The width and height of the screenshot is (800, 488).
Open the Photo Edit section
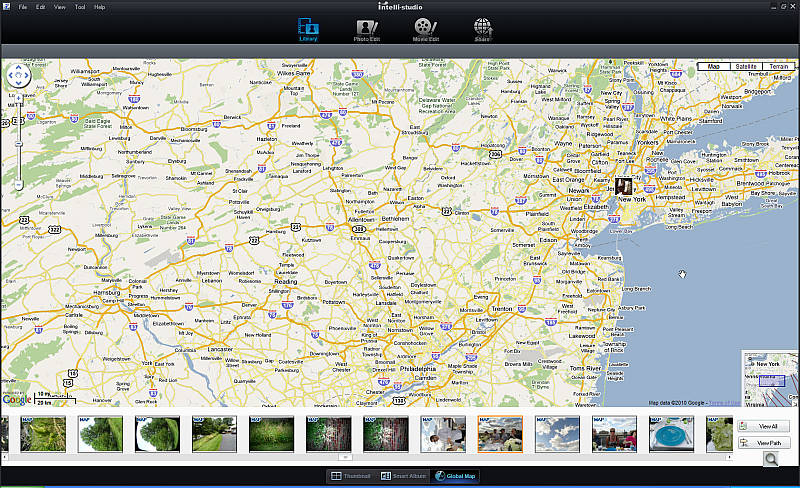(367, 29)
